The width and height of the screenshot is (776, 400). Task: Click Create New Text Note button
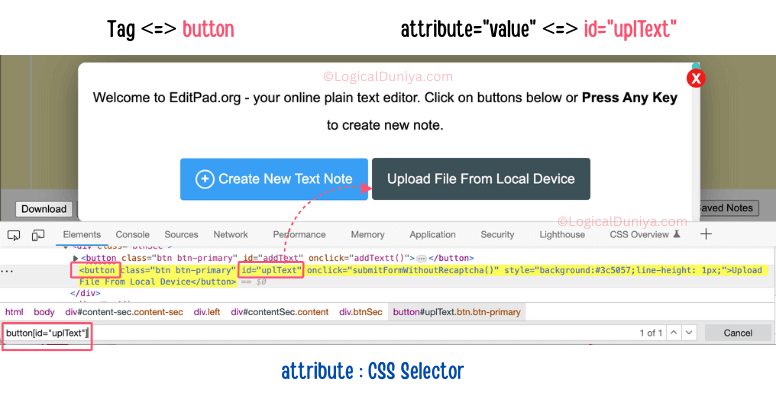[274, 179]
